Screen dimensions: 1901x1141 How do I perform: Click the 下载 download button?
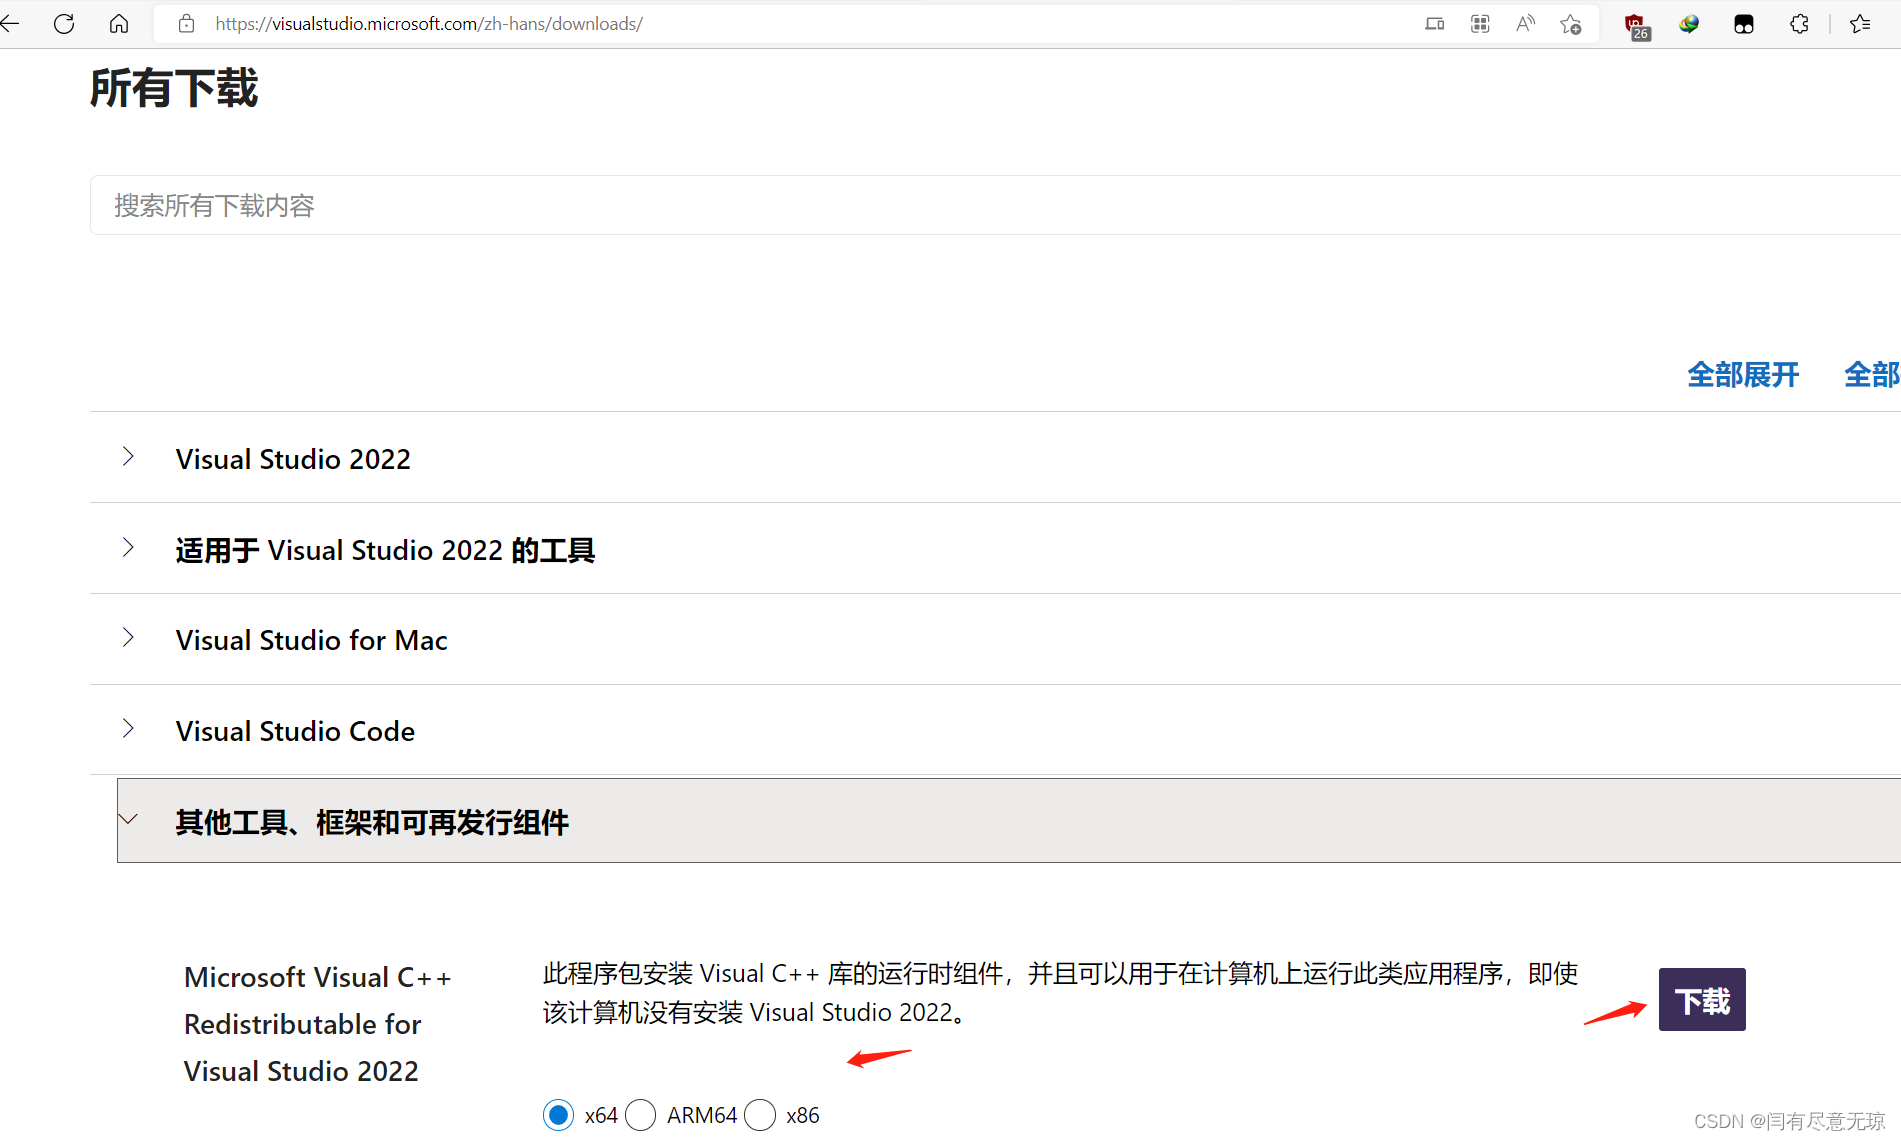1702,999
